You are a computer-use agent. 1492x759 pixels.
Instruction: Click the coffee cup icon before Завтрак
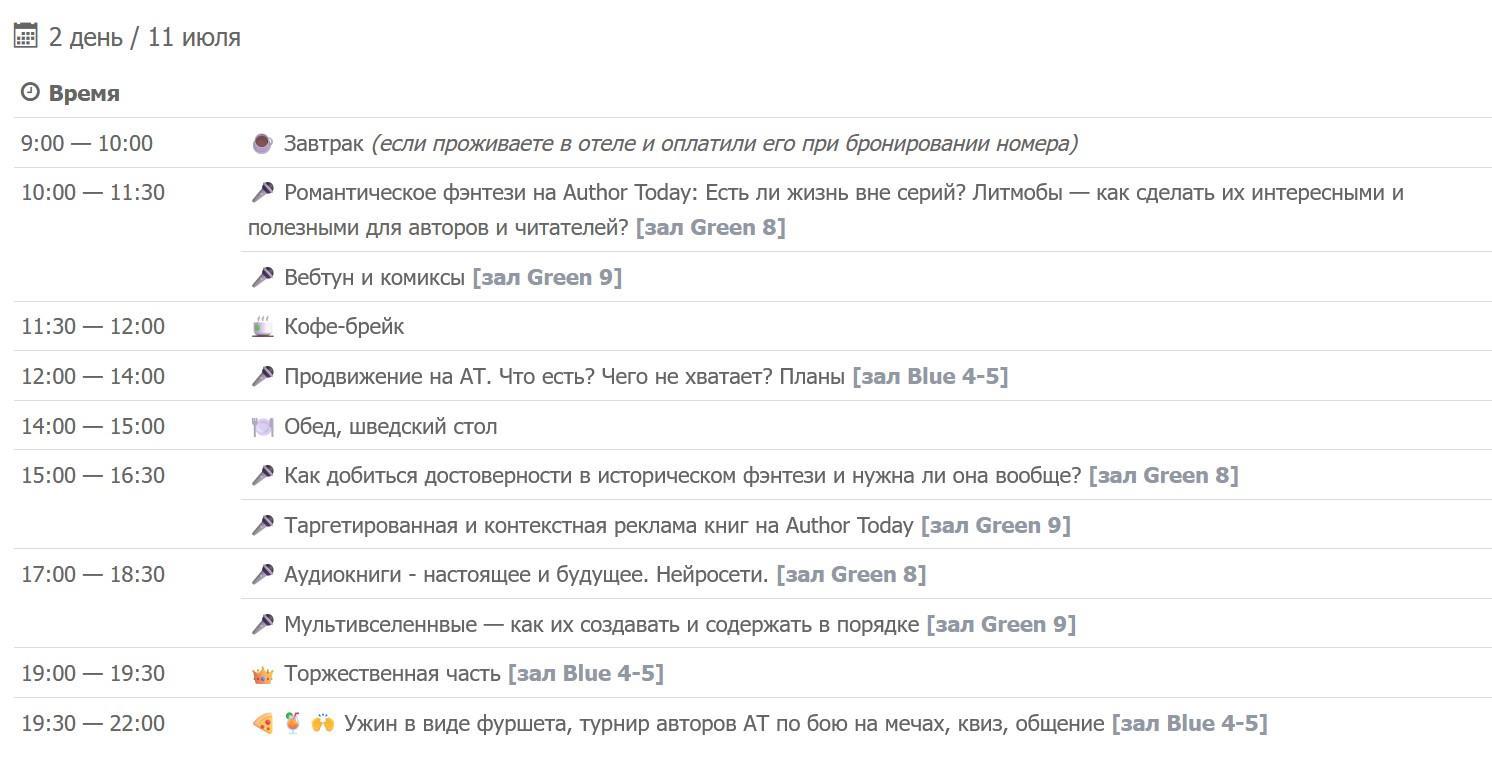point(262,144)
